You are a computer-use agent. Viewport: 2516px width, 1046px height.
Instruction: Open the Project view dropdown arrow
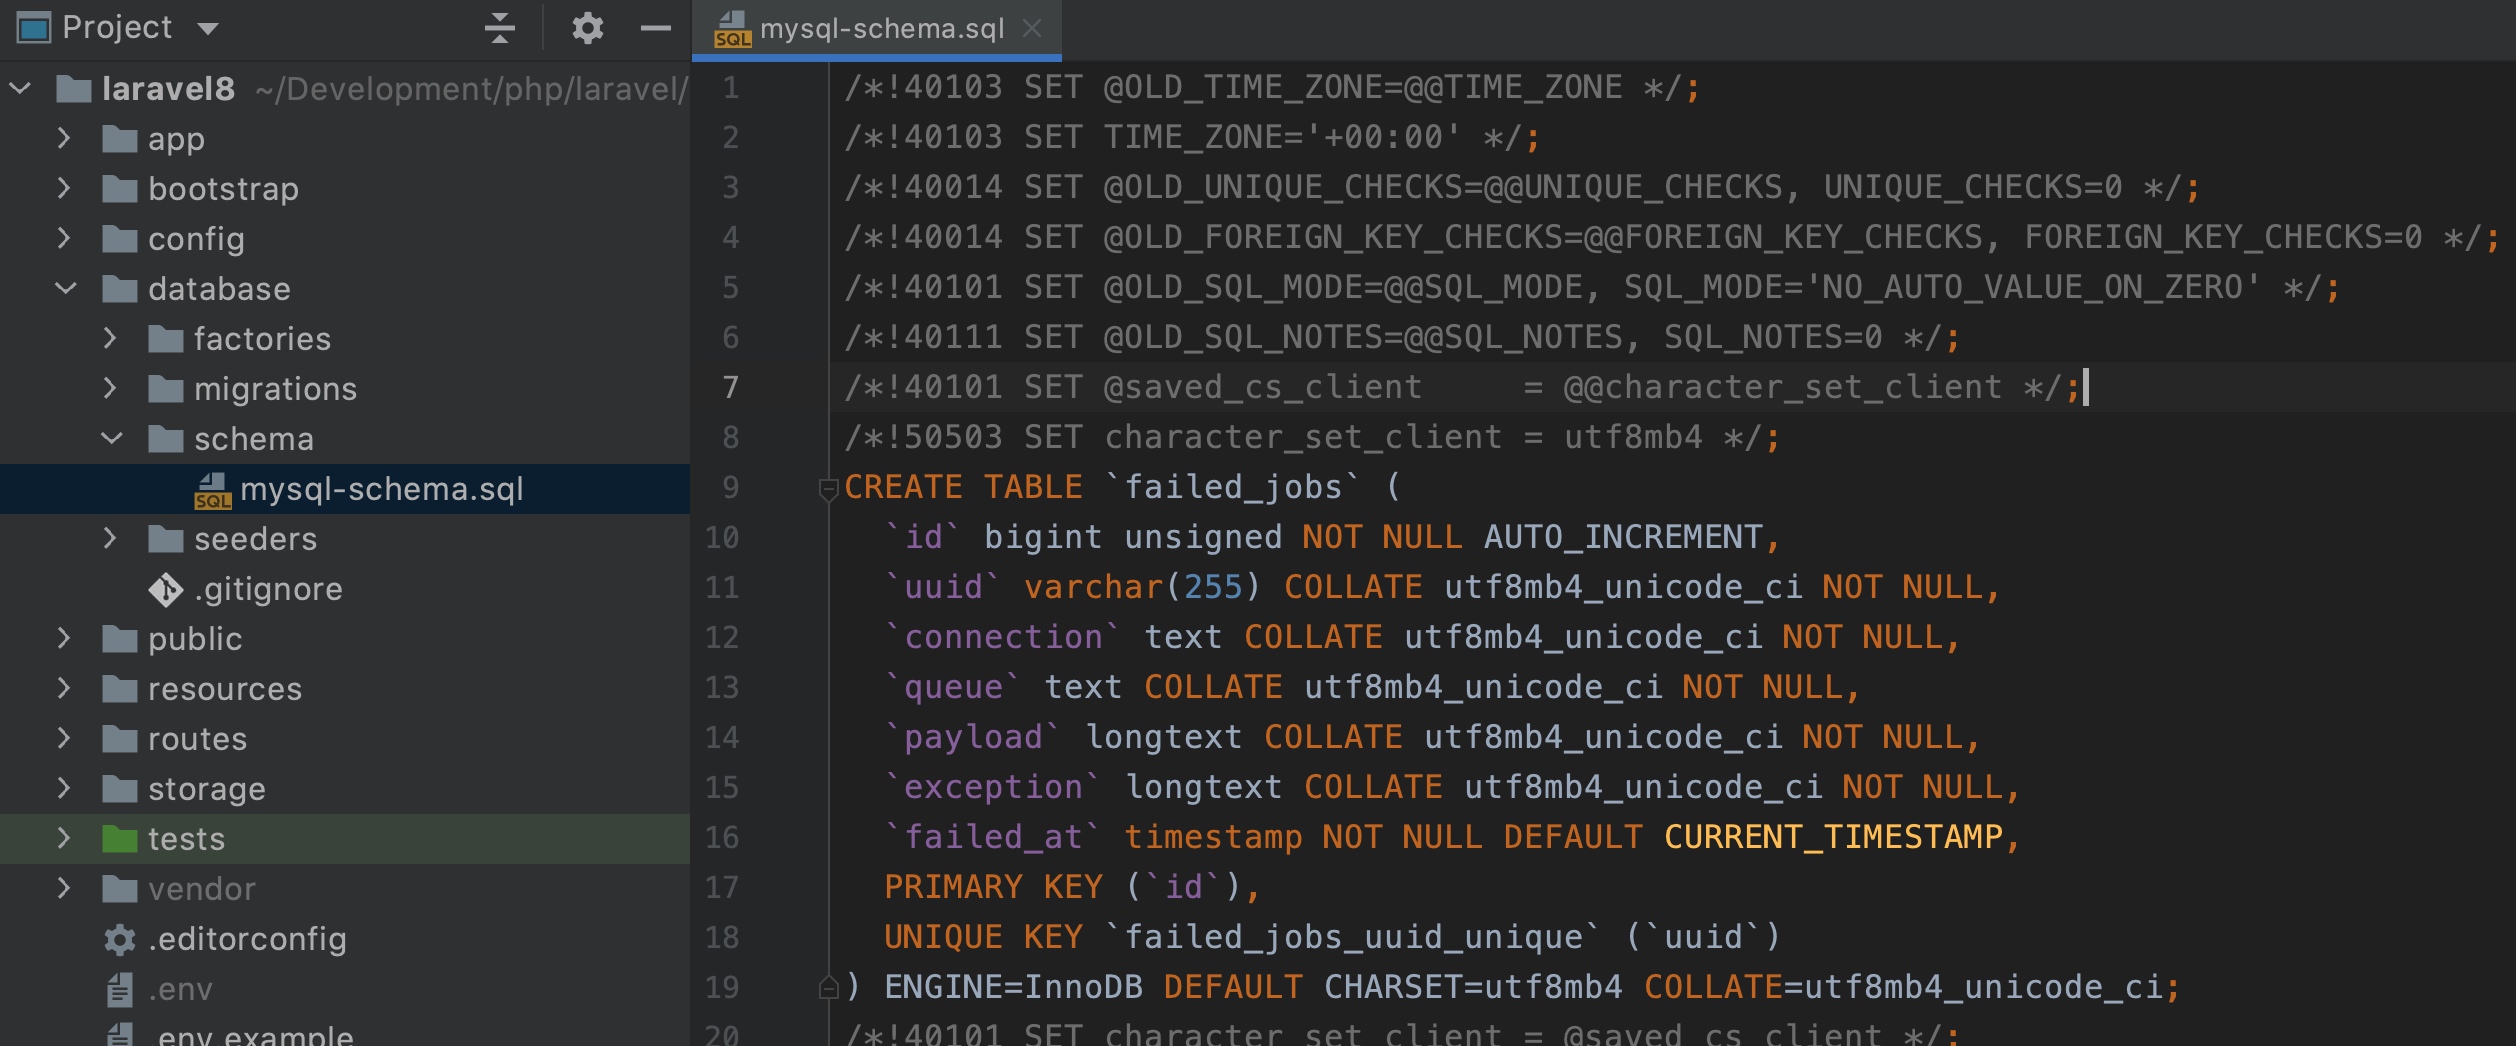208,28
